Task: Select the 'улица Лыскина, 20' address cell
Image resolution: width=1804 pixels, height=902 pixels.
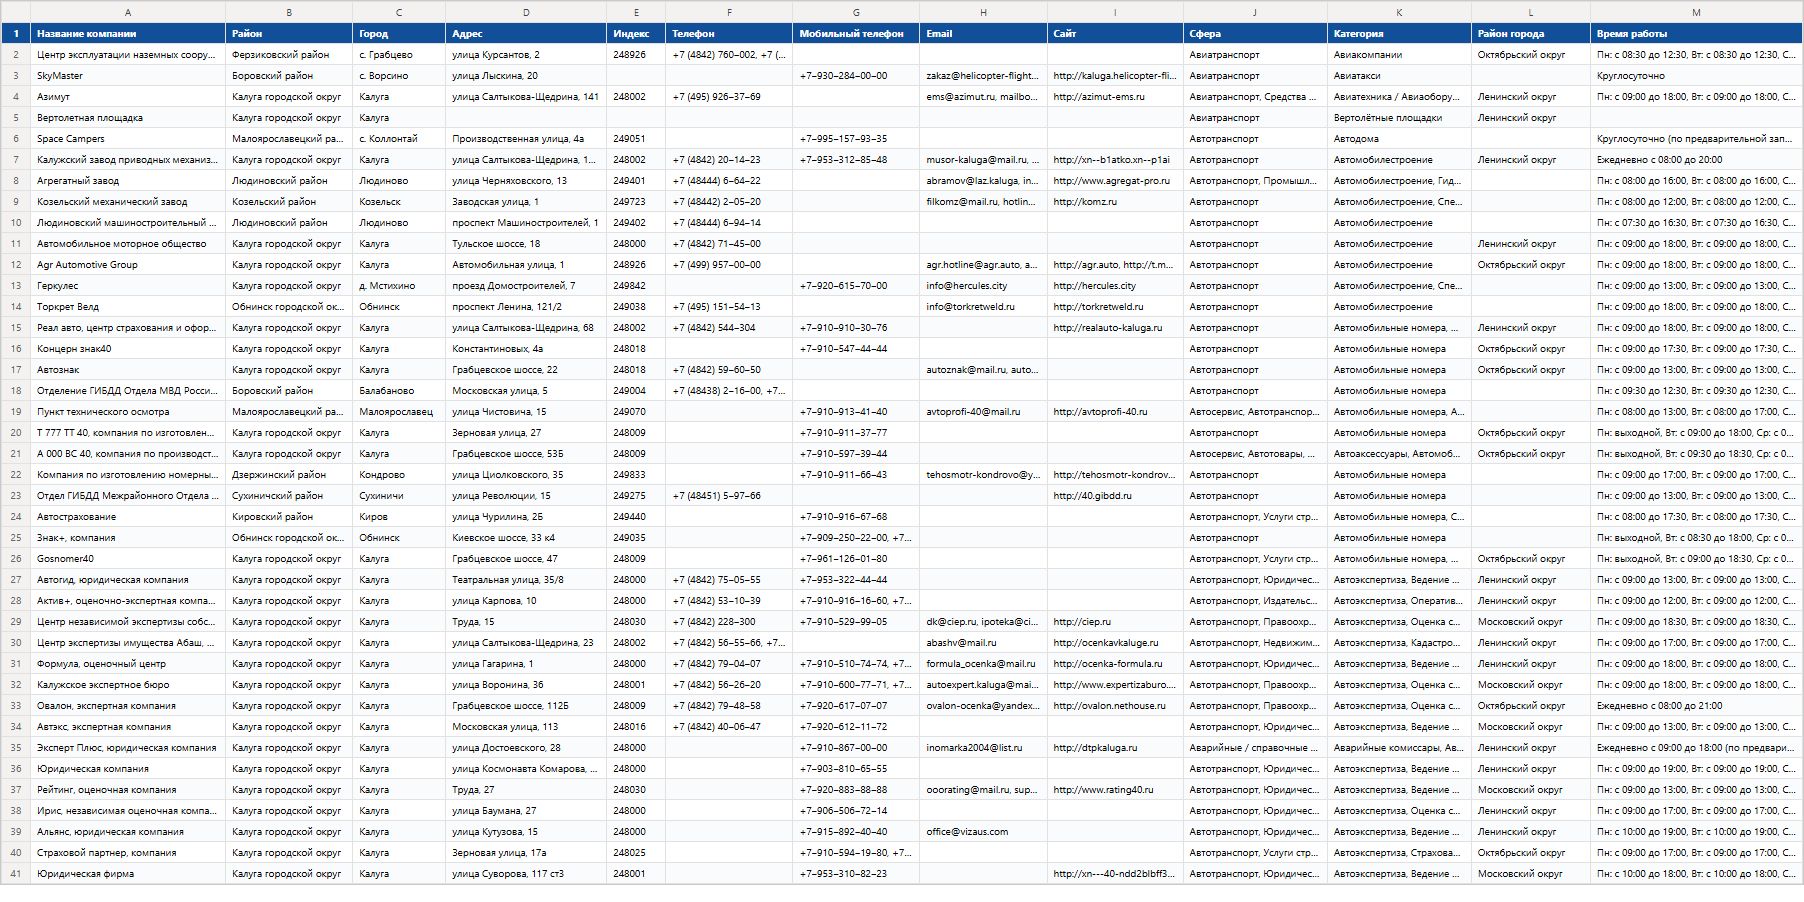Action: pos(526,76)
